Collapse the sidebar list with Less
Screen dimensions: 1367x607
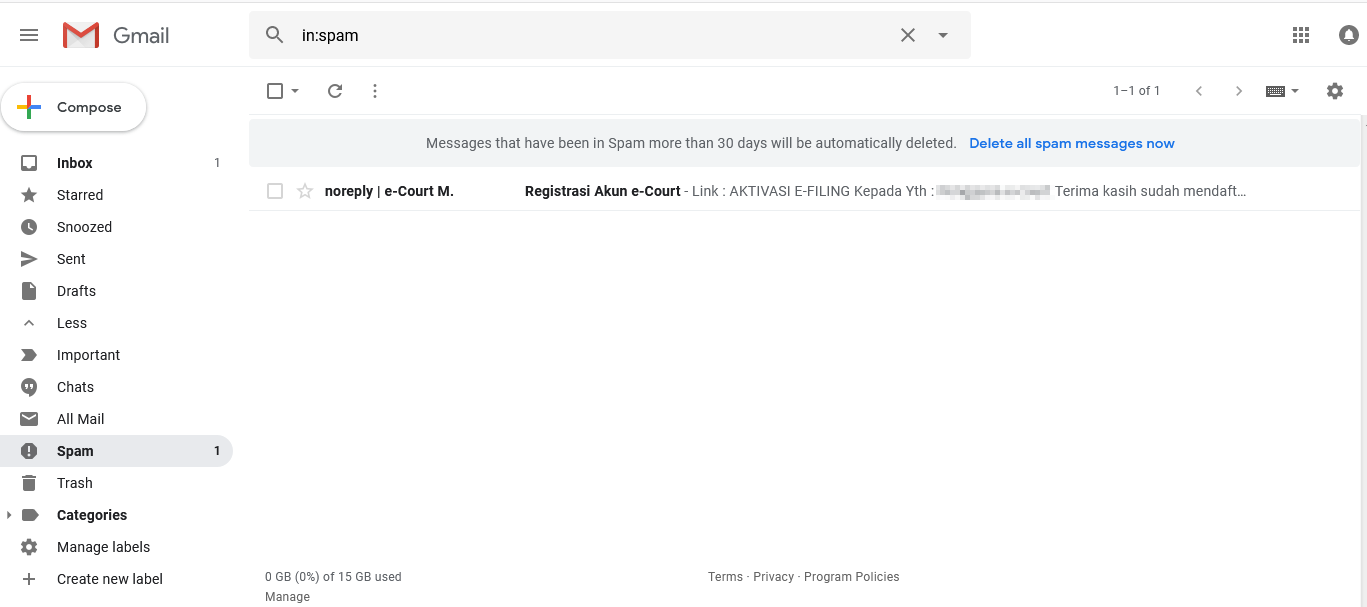tap(71, 323)
